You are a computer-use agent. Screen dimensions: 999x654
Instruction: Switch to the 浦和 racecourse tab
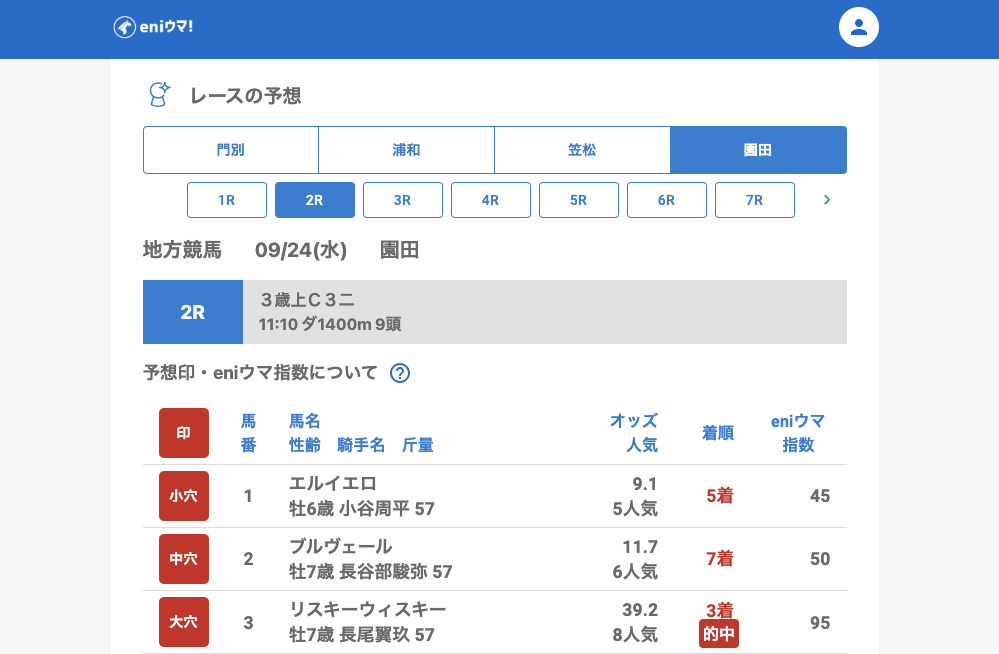pyautogui.click(x=406, y=150)
